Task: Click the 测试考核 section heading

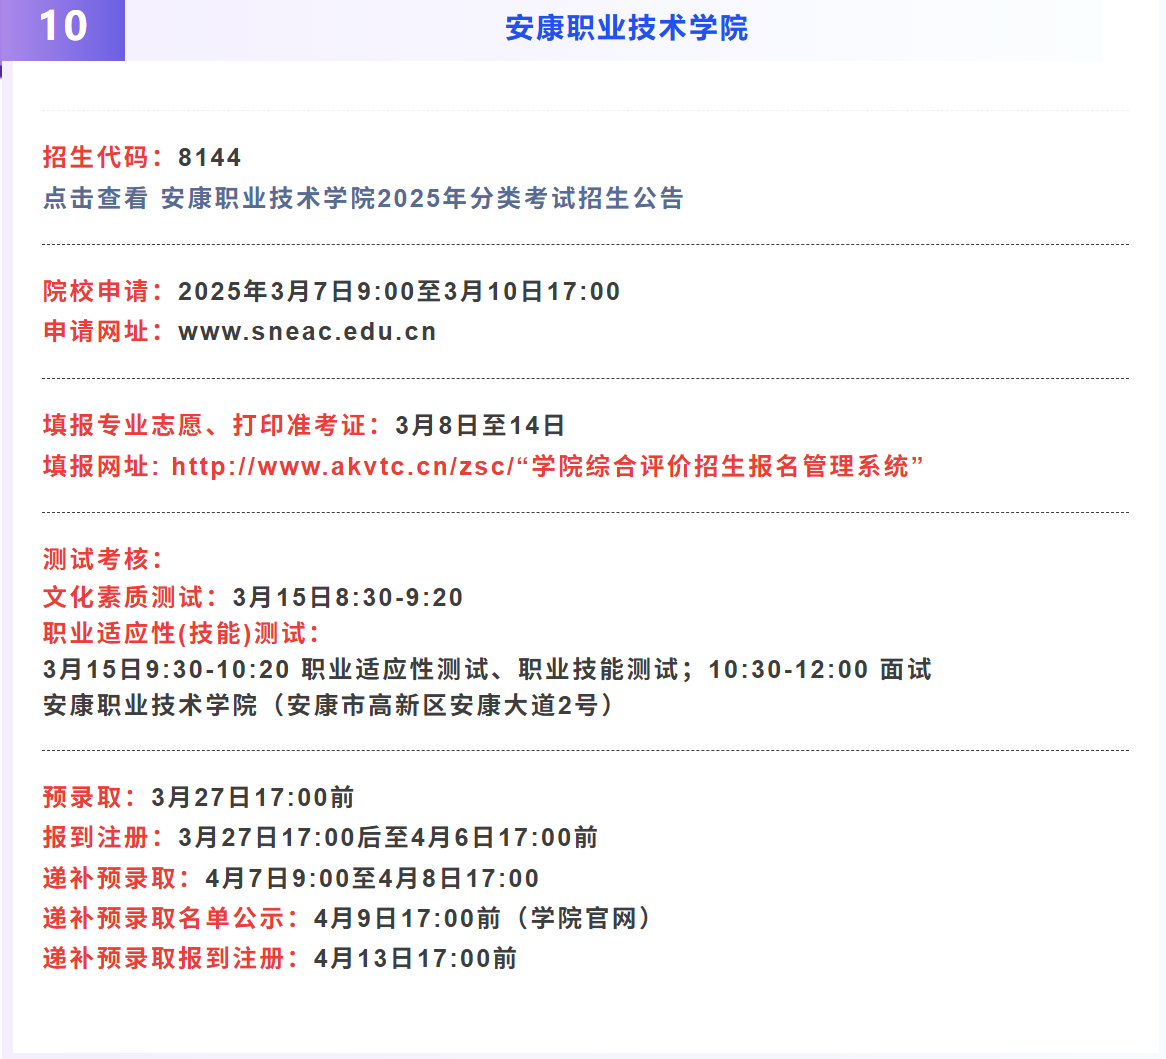Action: (x=102, y=559)
